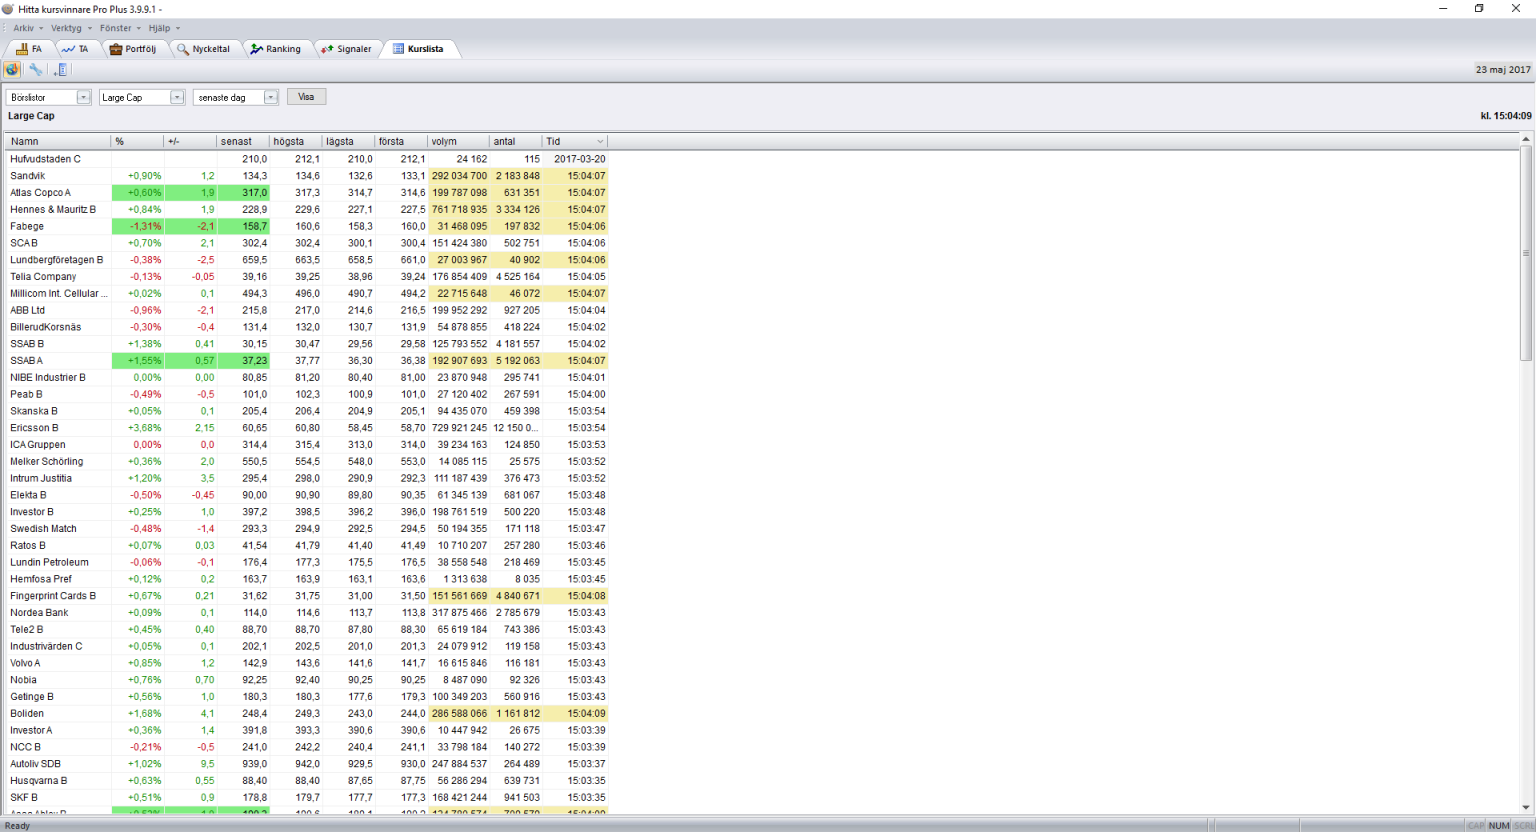Sort by the Namn column header

[58, 142]
